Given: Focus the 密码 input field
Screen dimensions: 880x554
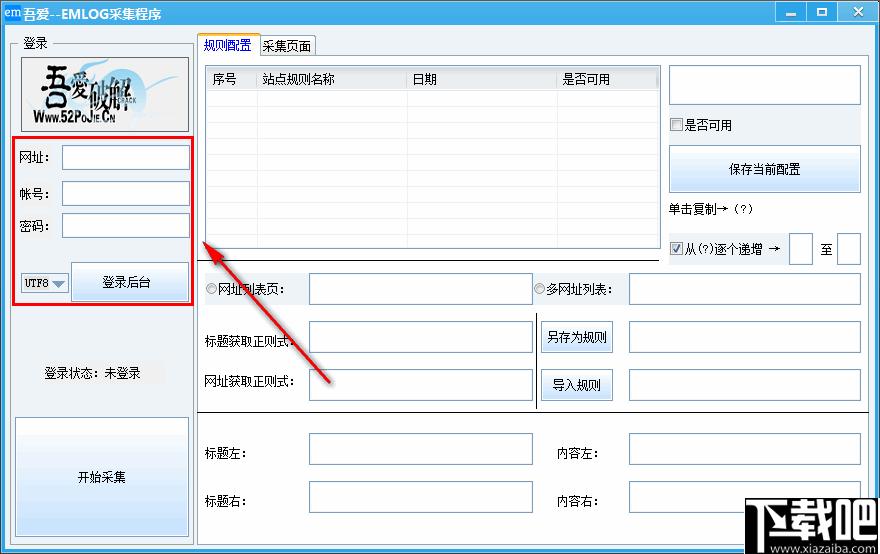Looking at the screenshot, I should coord(126,226).
